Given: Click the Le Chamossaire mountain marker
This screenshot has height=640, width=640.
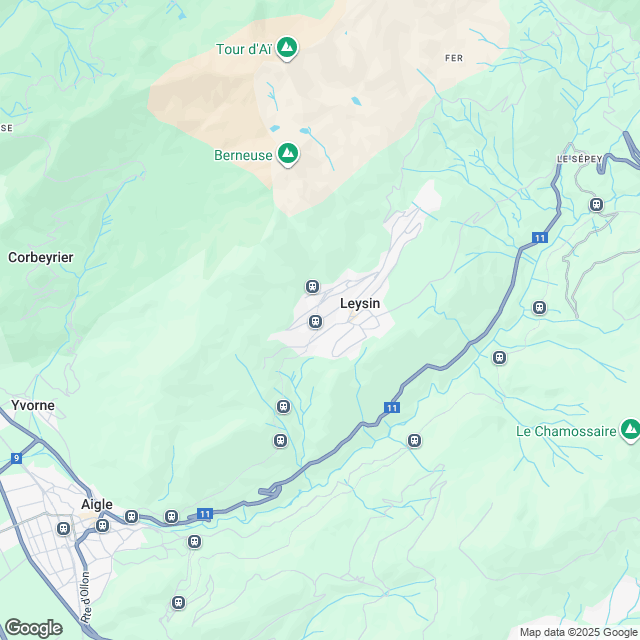Looking at the screenshot, I should 631,429.
